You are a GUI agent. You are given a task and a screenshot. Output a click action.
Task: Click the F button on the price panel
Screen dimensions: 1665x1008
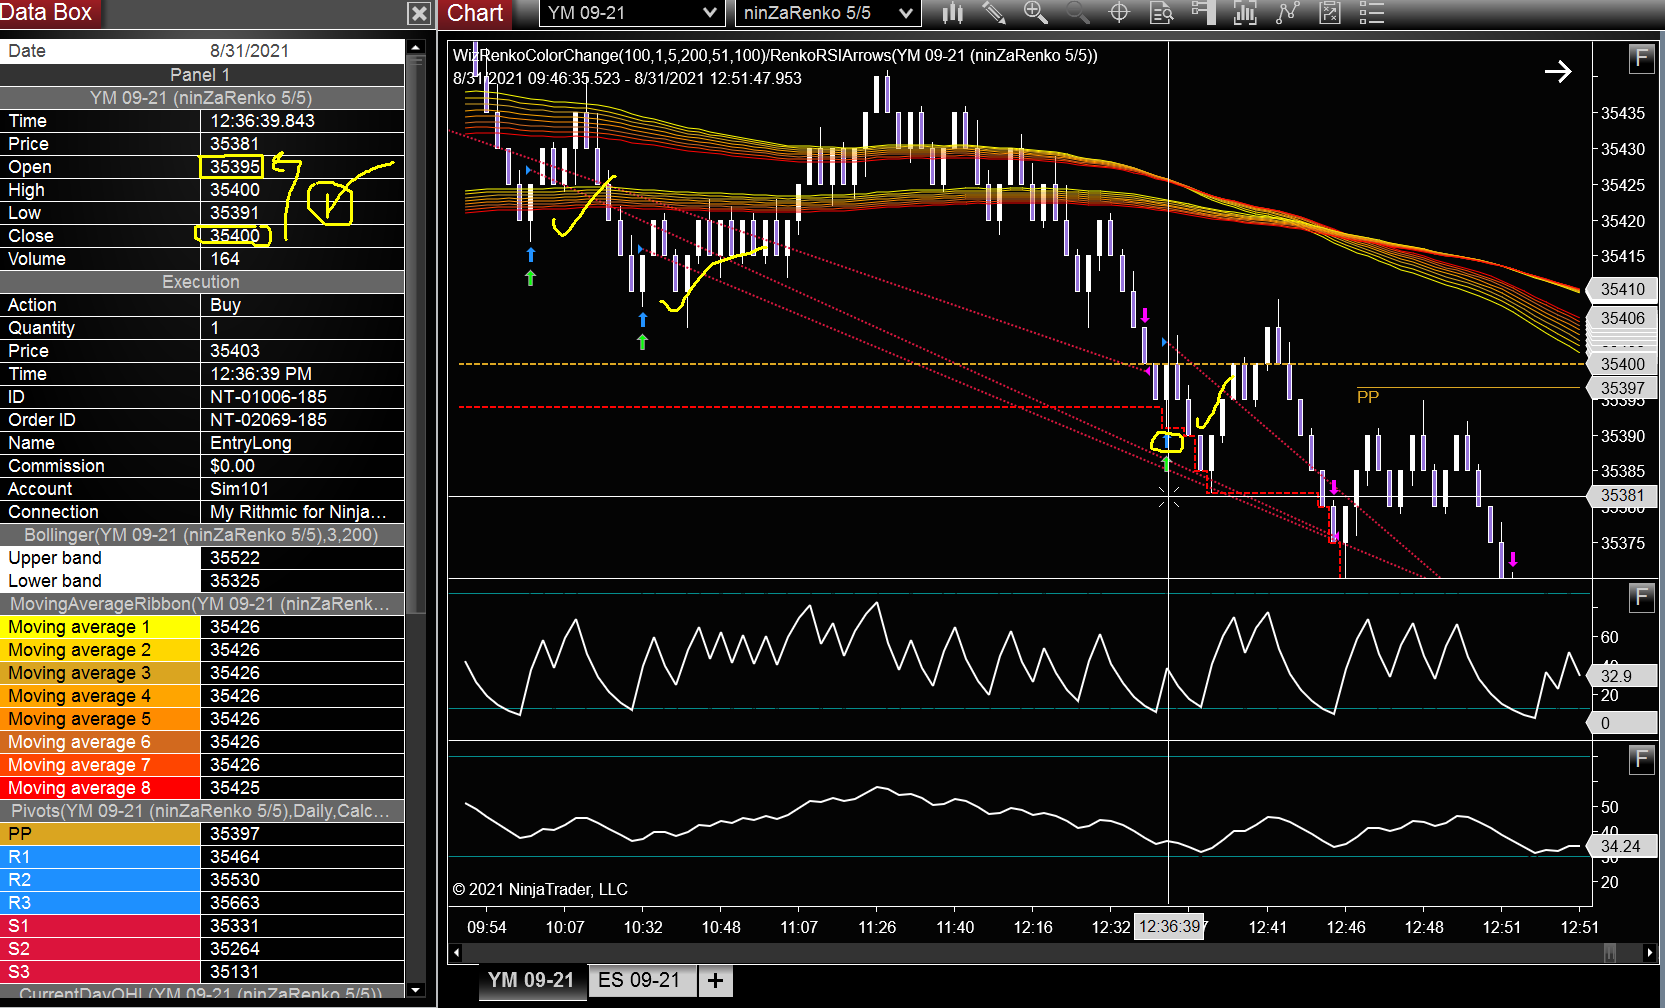pyautogui.click(x=1641, y=58)
